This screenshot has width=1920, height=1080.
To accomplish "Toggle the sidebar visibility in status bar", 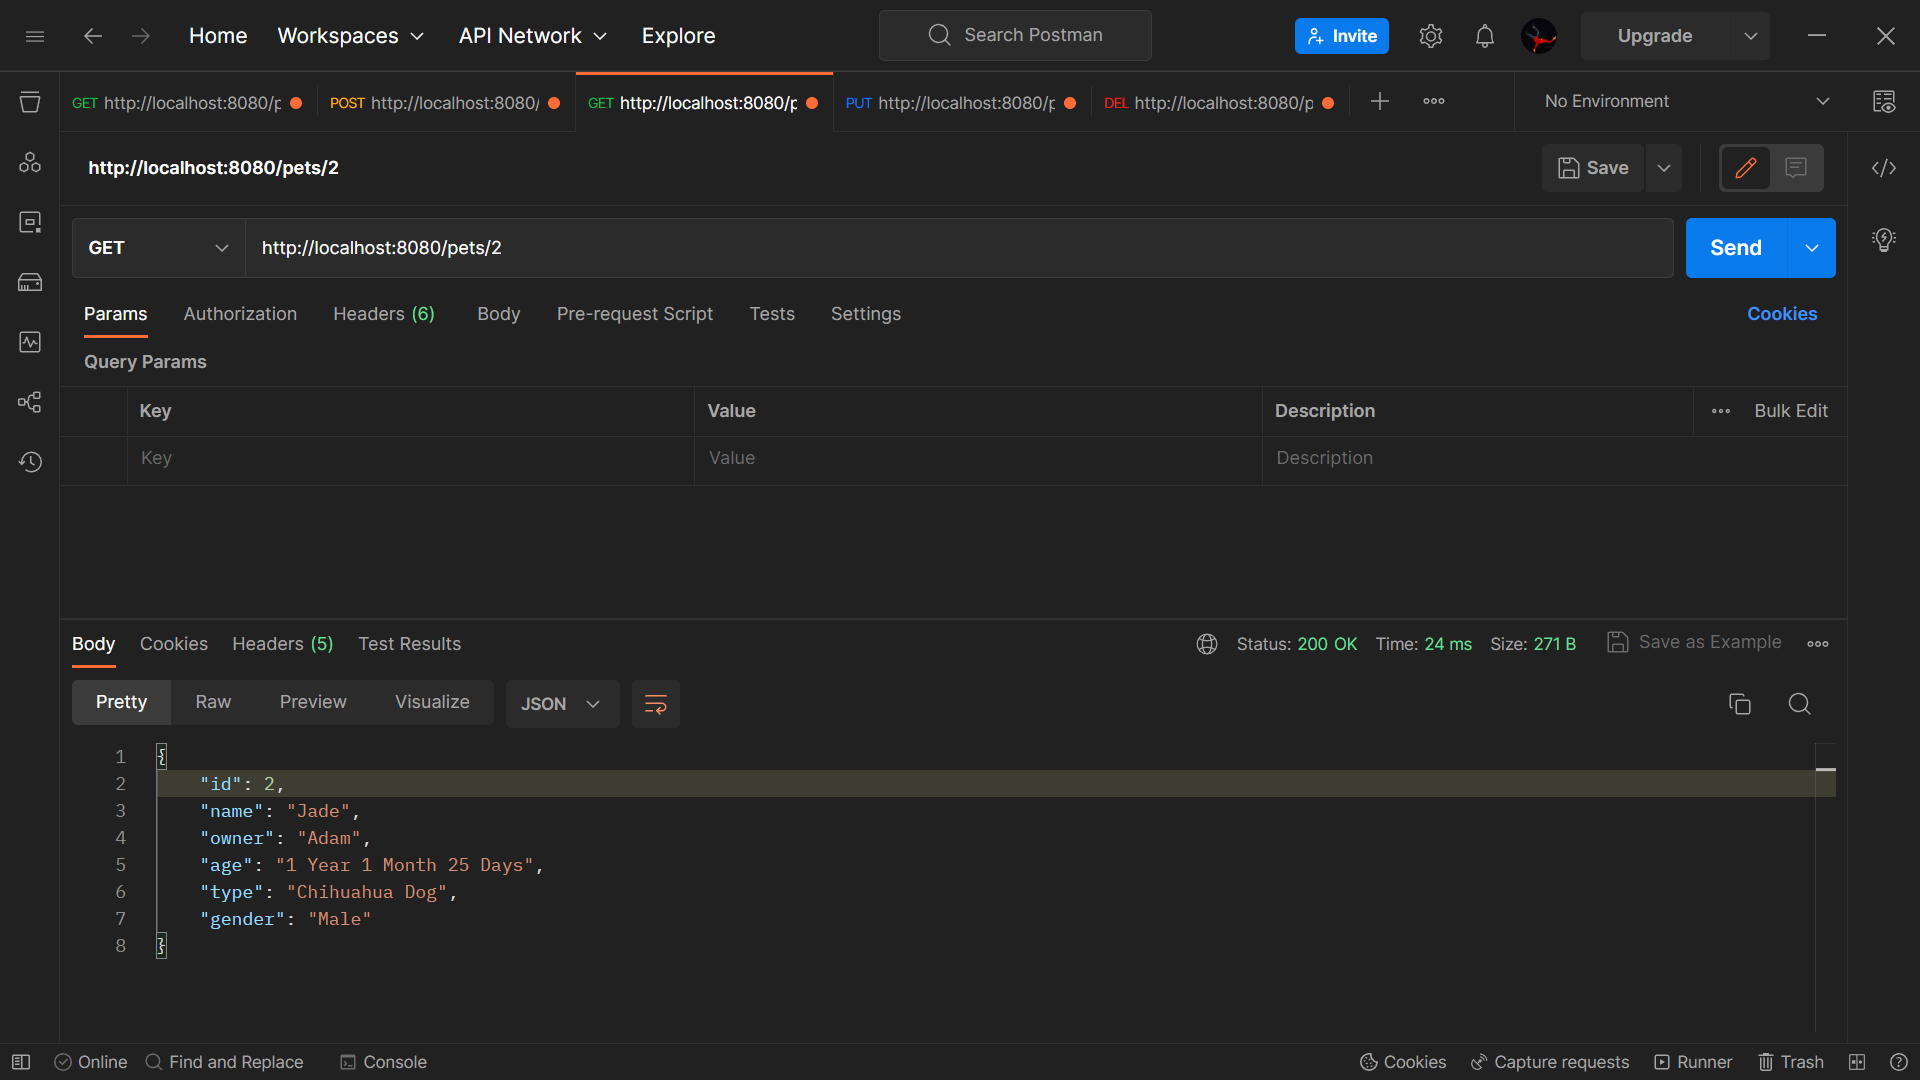I will pyautogui.click(x=21, y=1062).
